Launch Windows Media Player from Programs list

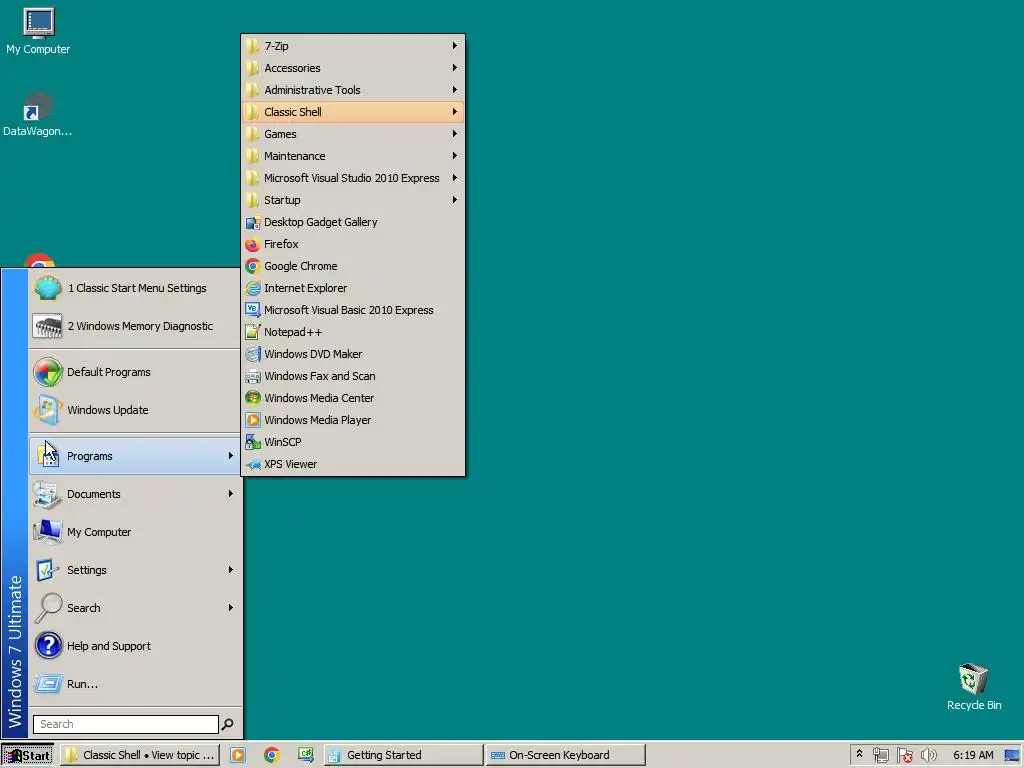point(353,420)
